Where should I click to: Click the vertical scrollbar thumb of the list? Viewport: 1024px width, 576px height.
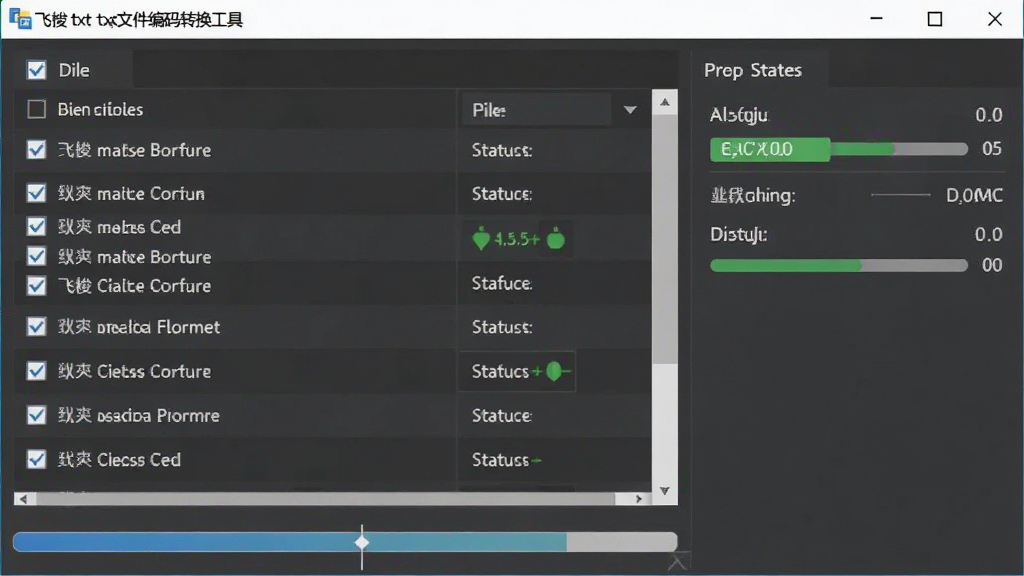(664, 238)
